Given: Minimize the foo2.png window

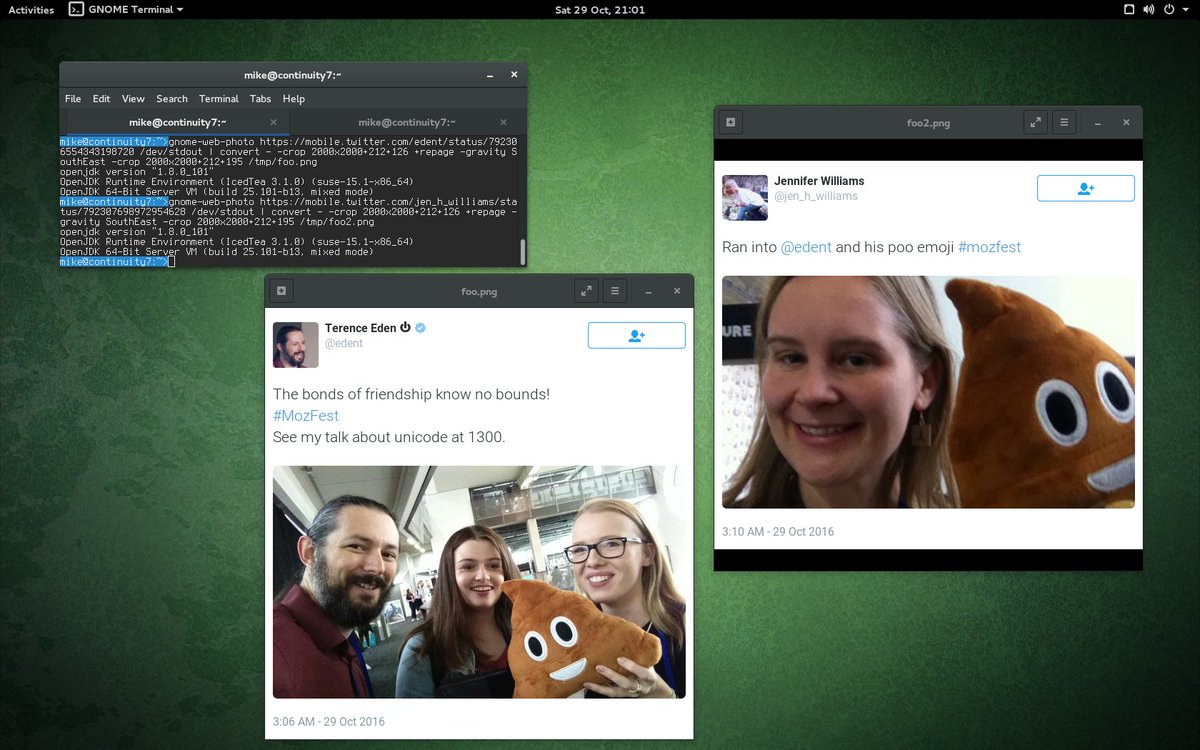Looking at the screenshot, I should [x=1097, y=122].
